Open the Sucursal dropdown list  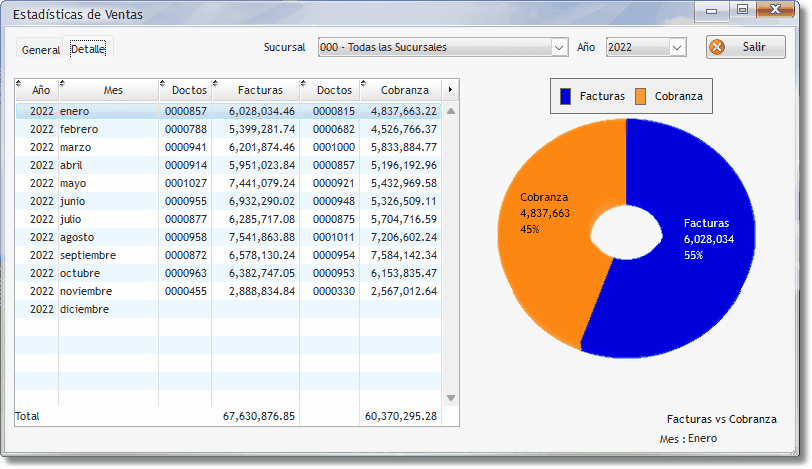click(559, 48)
